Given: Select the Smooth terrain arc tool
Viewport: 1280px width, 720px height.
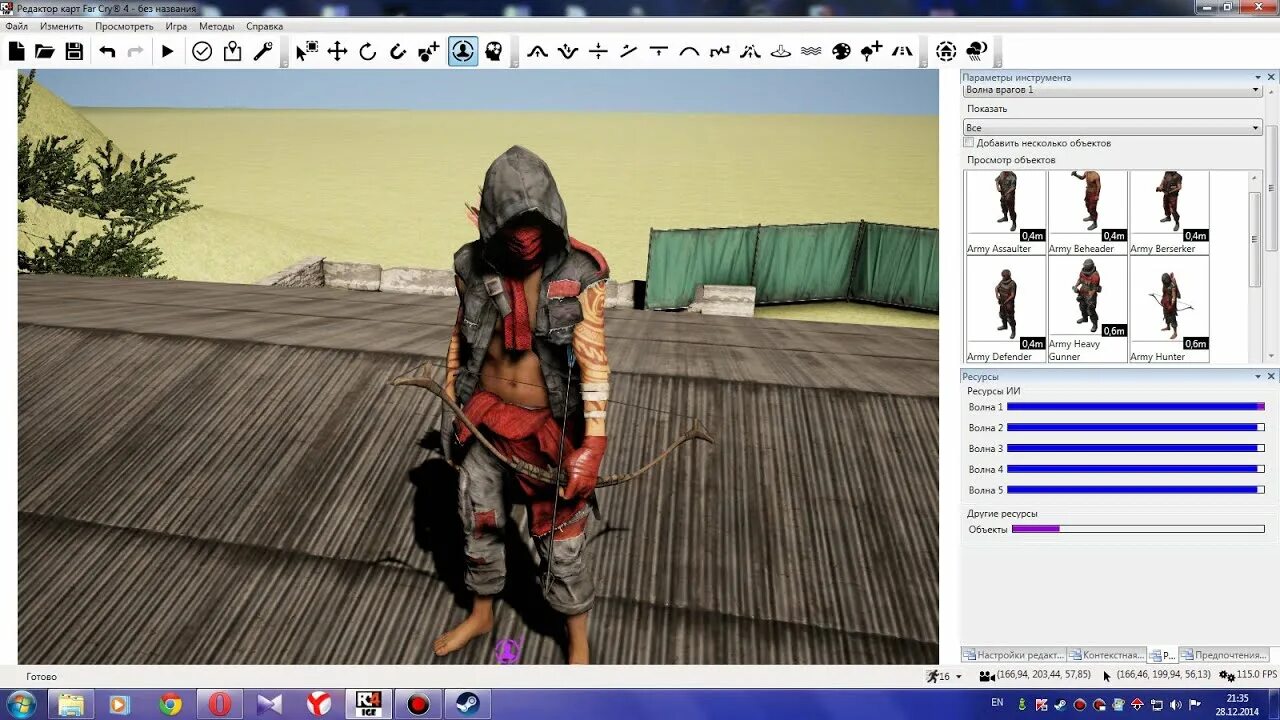Looking at the screenshot, I should coord(689,51).
